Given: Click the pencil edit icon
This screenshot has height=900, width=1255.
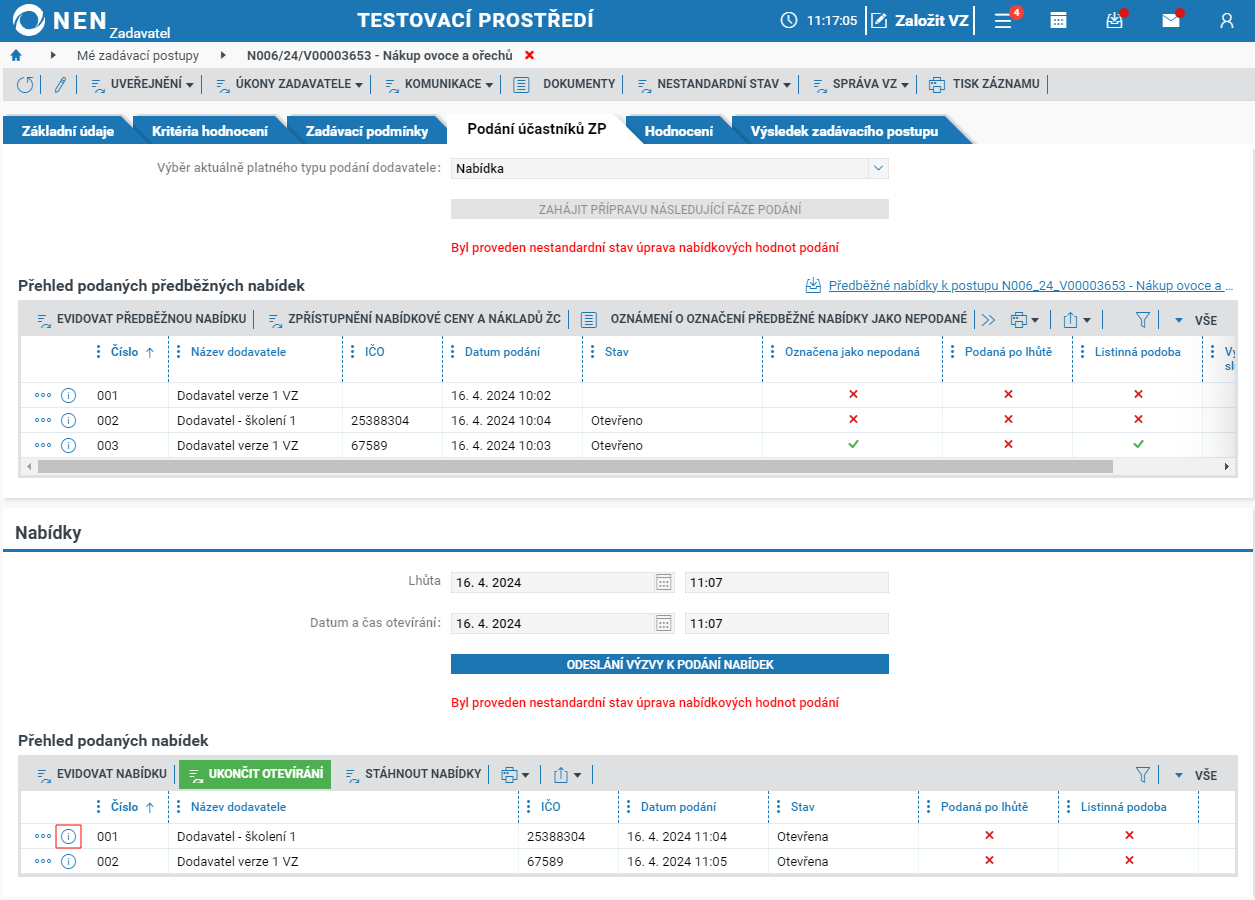Looking at the screenshot, I should click(59, 85).
